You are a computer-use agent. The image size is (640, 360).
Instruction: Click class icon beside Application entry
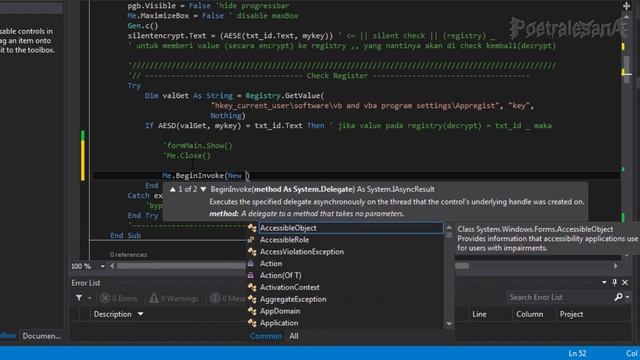click(252, 322)
